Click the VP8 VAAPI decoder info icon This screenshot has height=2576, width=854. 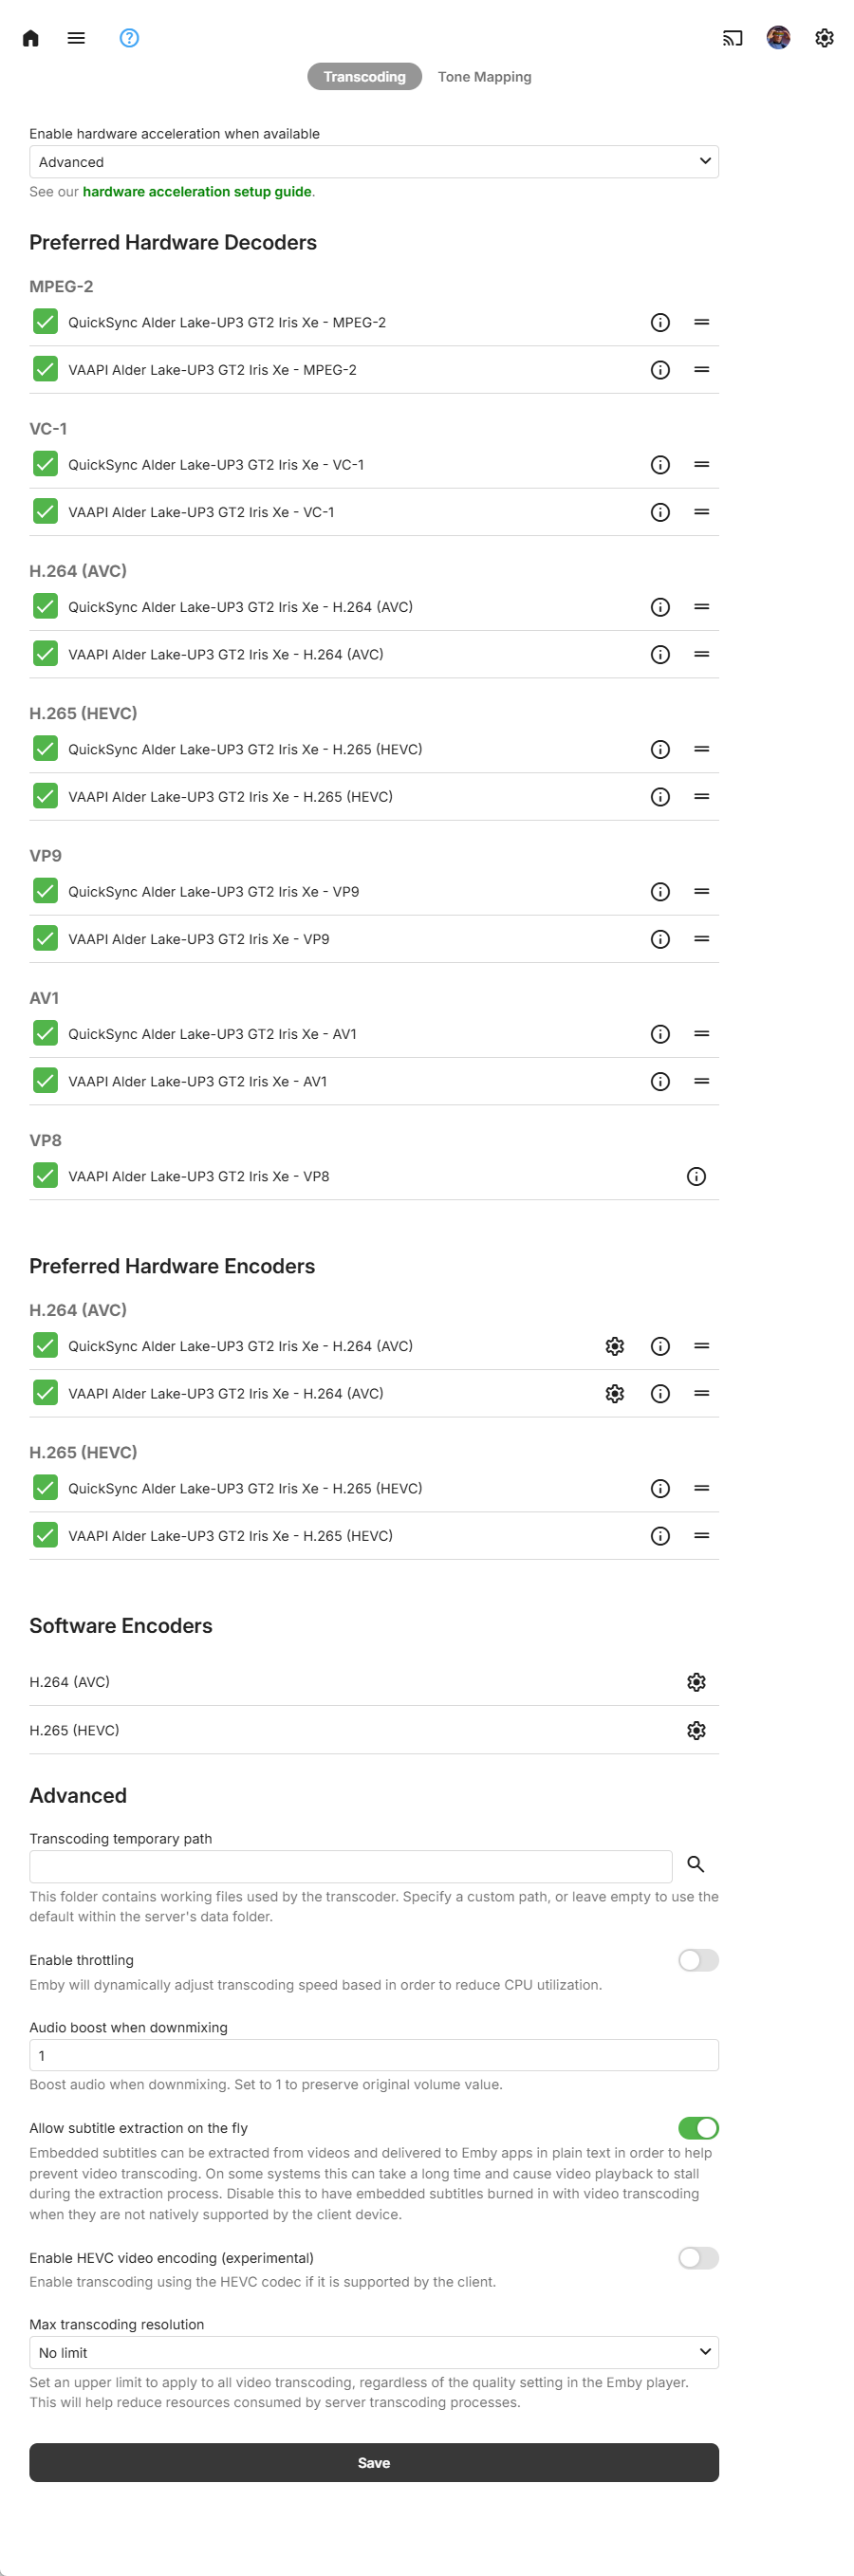pyautogui.click(x=696, y=1176)
